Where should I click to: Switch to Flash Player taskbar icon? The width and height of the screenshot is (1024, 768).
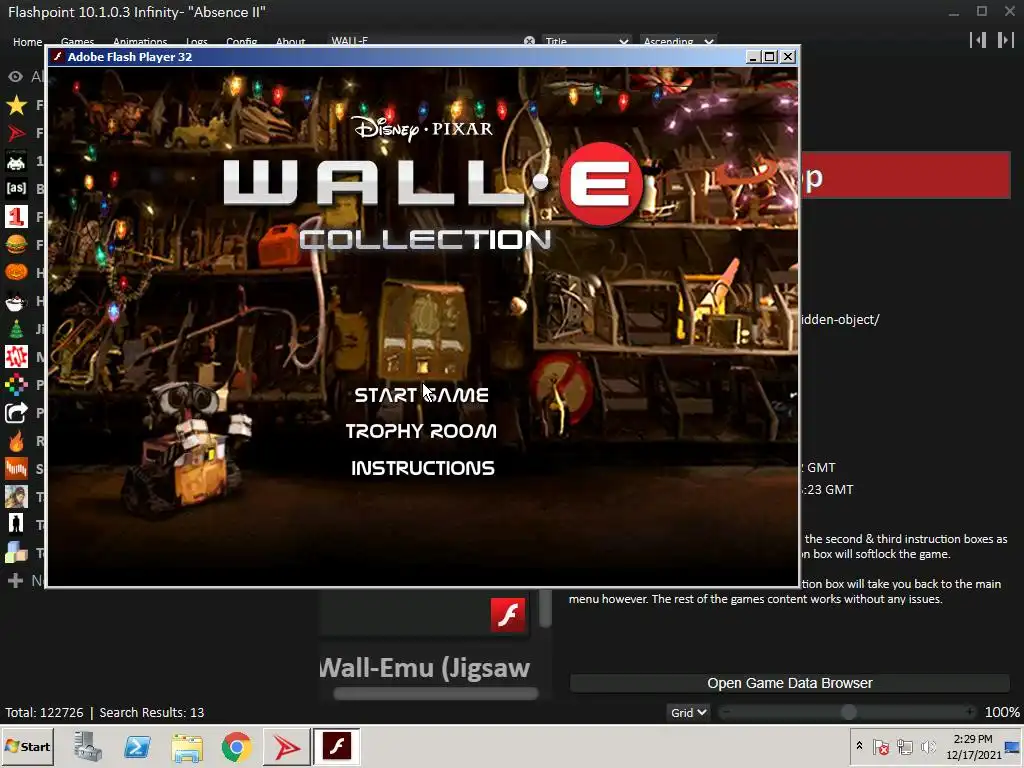336,746
